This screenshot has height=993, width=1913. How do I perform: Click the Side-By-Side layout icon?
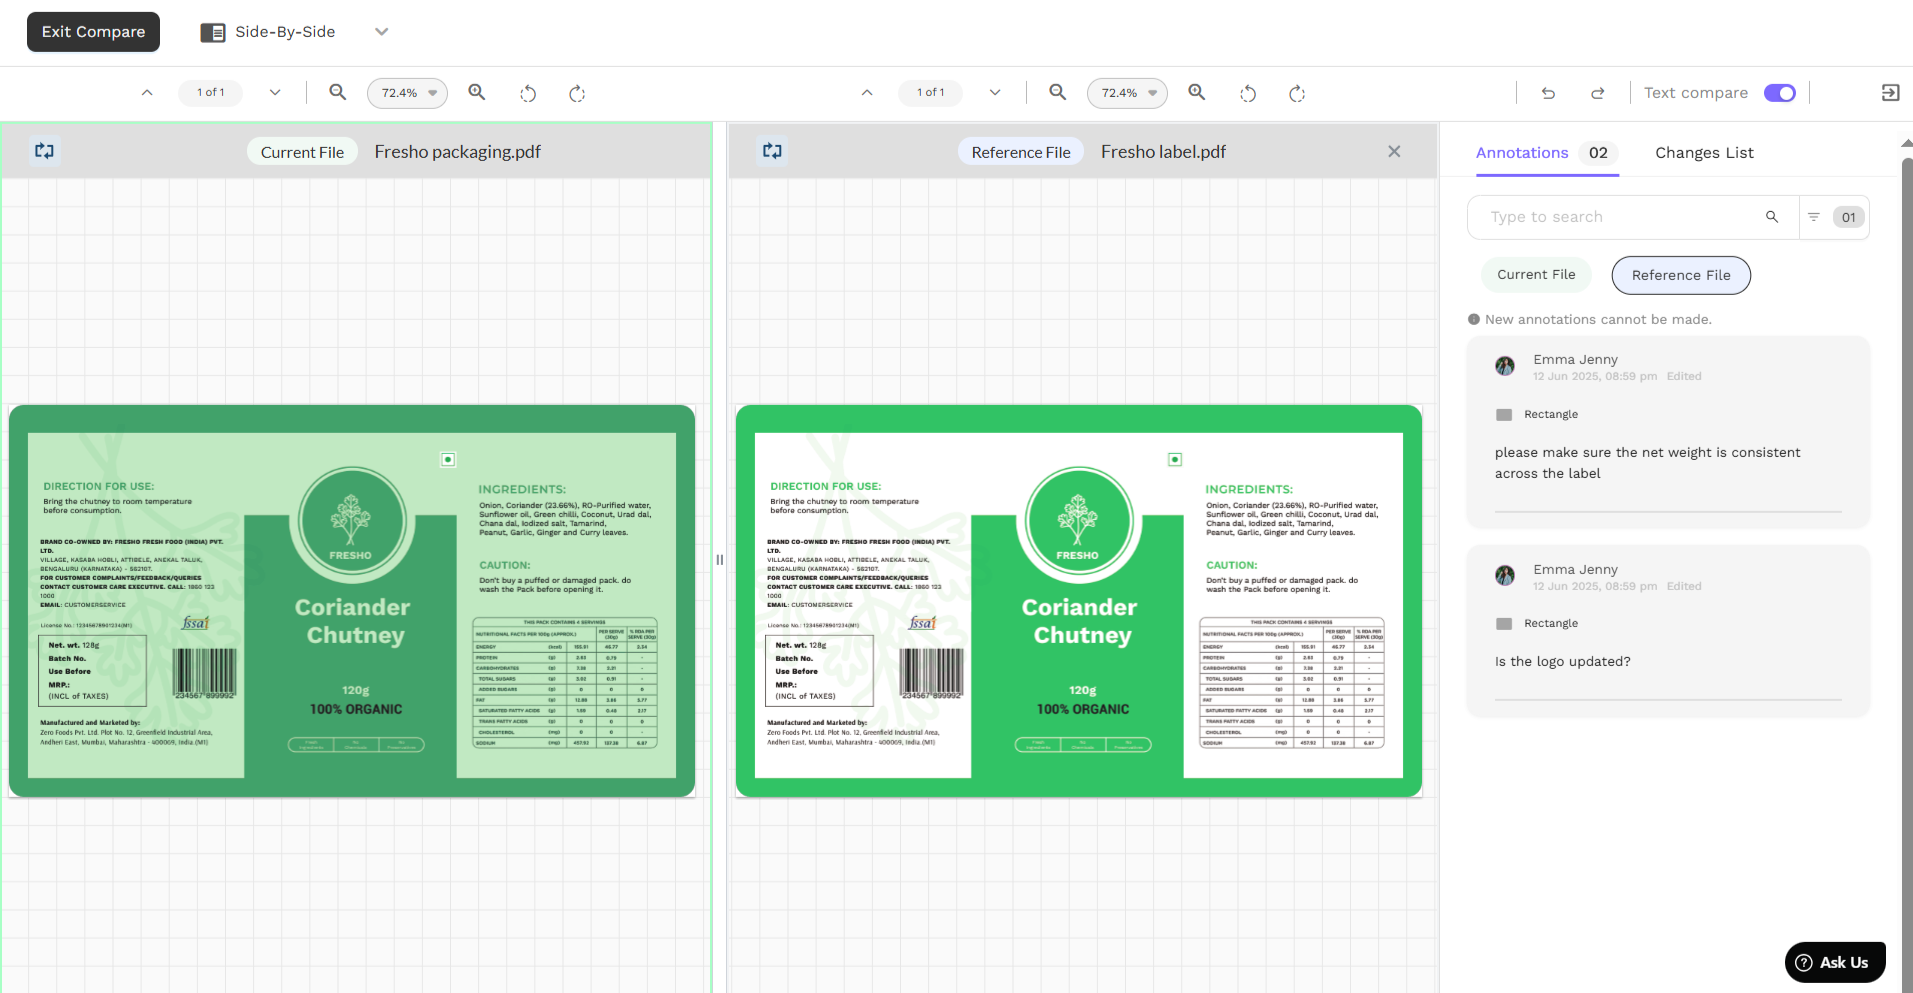[x=213, y=32]
